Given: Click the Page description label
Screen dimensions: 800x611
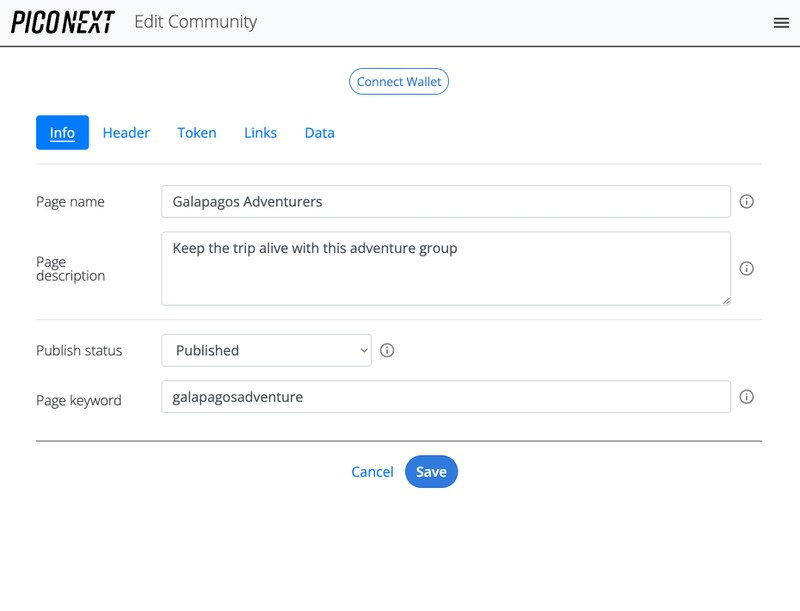Looking at the screenshot, I should coord(70,269).
